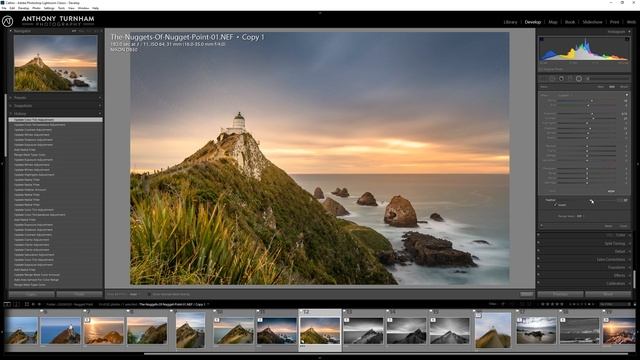Switch to the Book module
Viewport: 640px width, 360px height.
tap(570, 22)
